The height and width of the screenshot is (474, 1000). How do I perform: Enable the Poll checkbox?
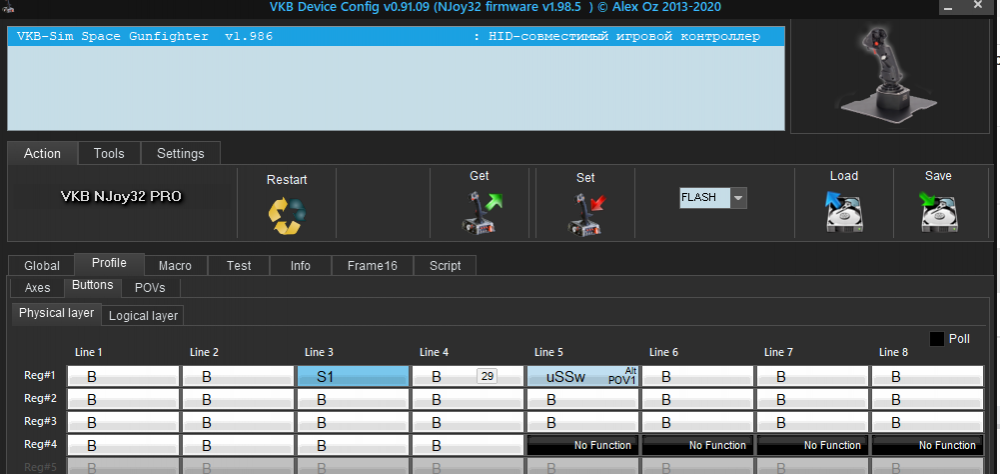(x=936, y=339)
